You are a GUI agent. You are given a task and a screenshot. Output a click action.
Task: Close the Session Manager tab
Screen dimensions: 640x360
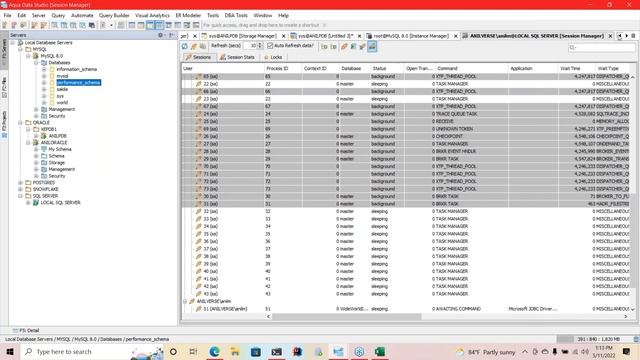[x=610, y=36]
